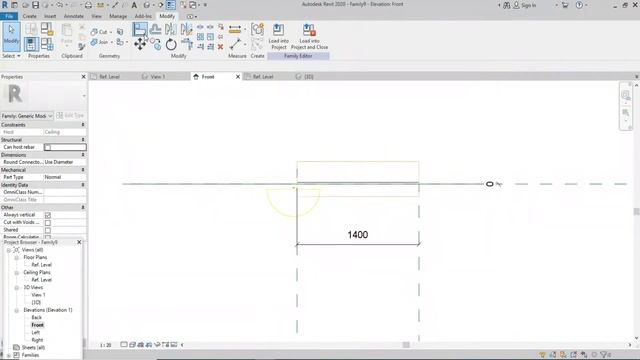The width and height of the screenshot is (640, 360).
Task: Click the Print icon in quick access
Action: tap(88, 5)
